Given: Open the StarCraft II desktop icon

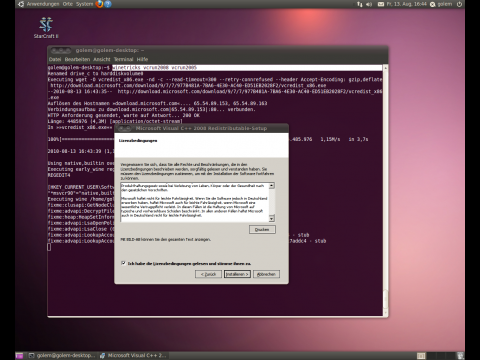Looking at the screenshot, I should [46, 28].
